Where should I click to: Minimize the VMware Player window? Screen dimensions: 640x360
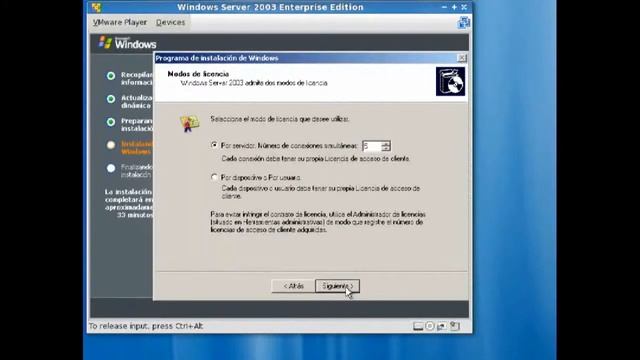pyautogui.click(x=444, y=7)
